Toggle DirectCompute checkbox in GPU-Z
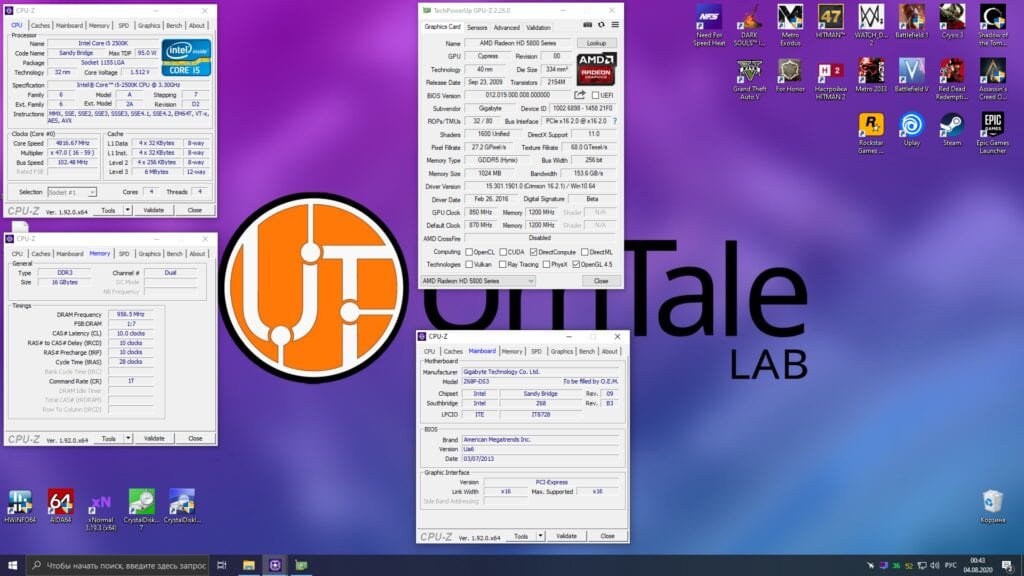The image size is (1024, 576). (534, 252)
